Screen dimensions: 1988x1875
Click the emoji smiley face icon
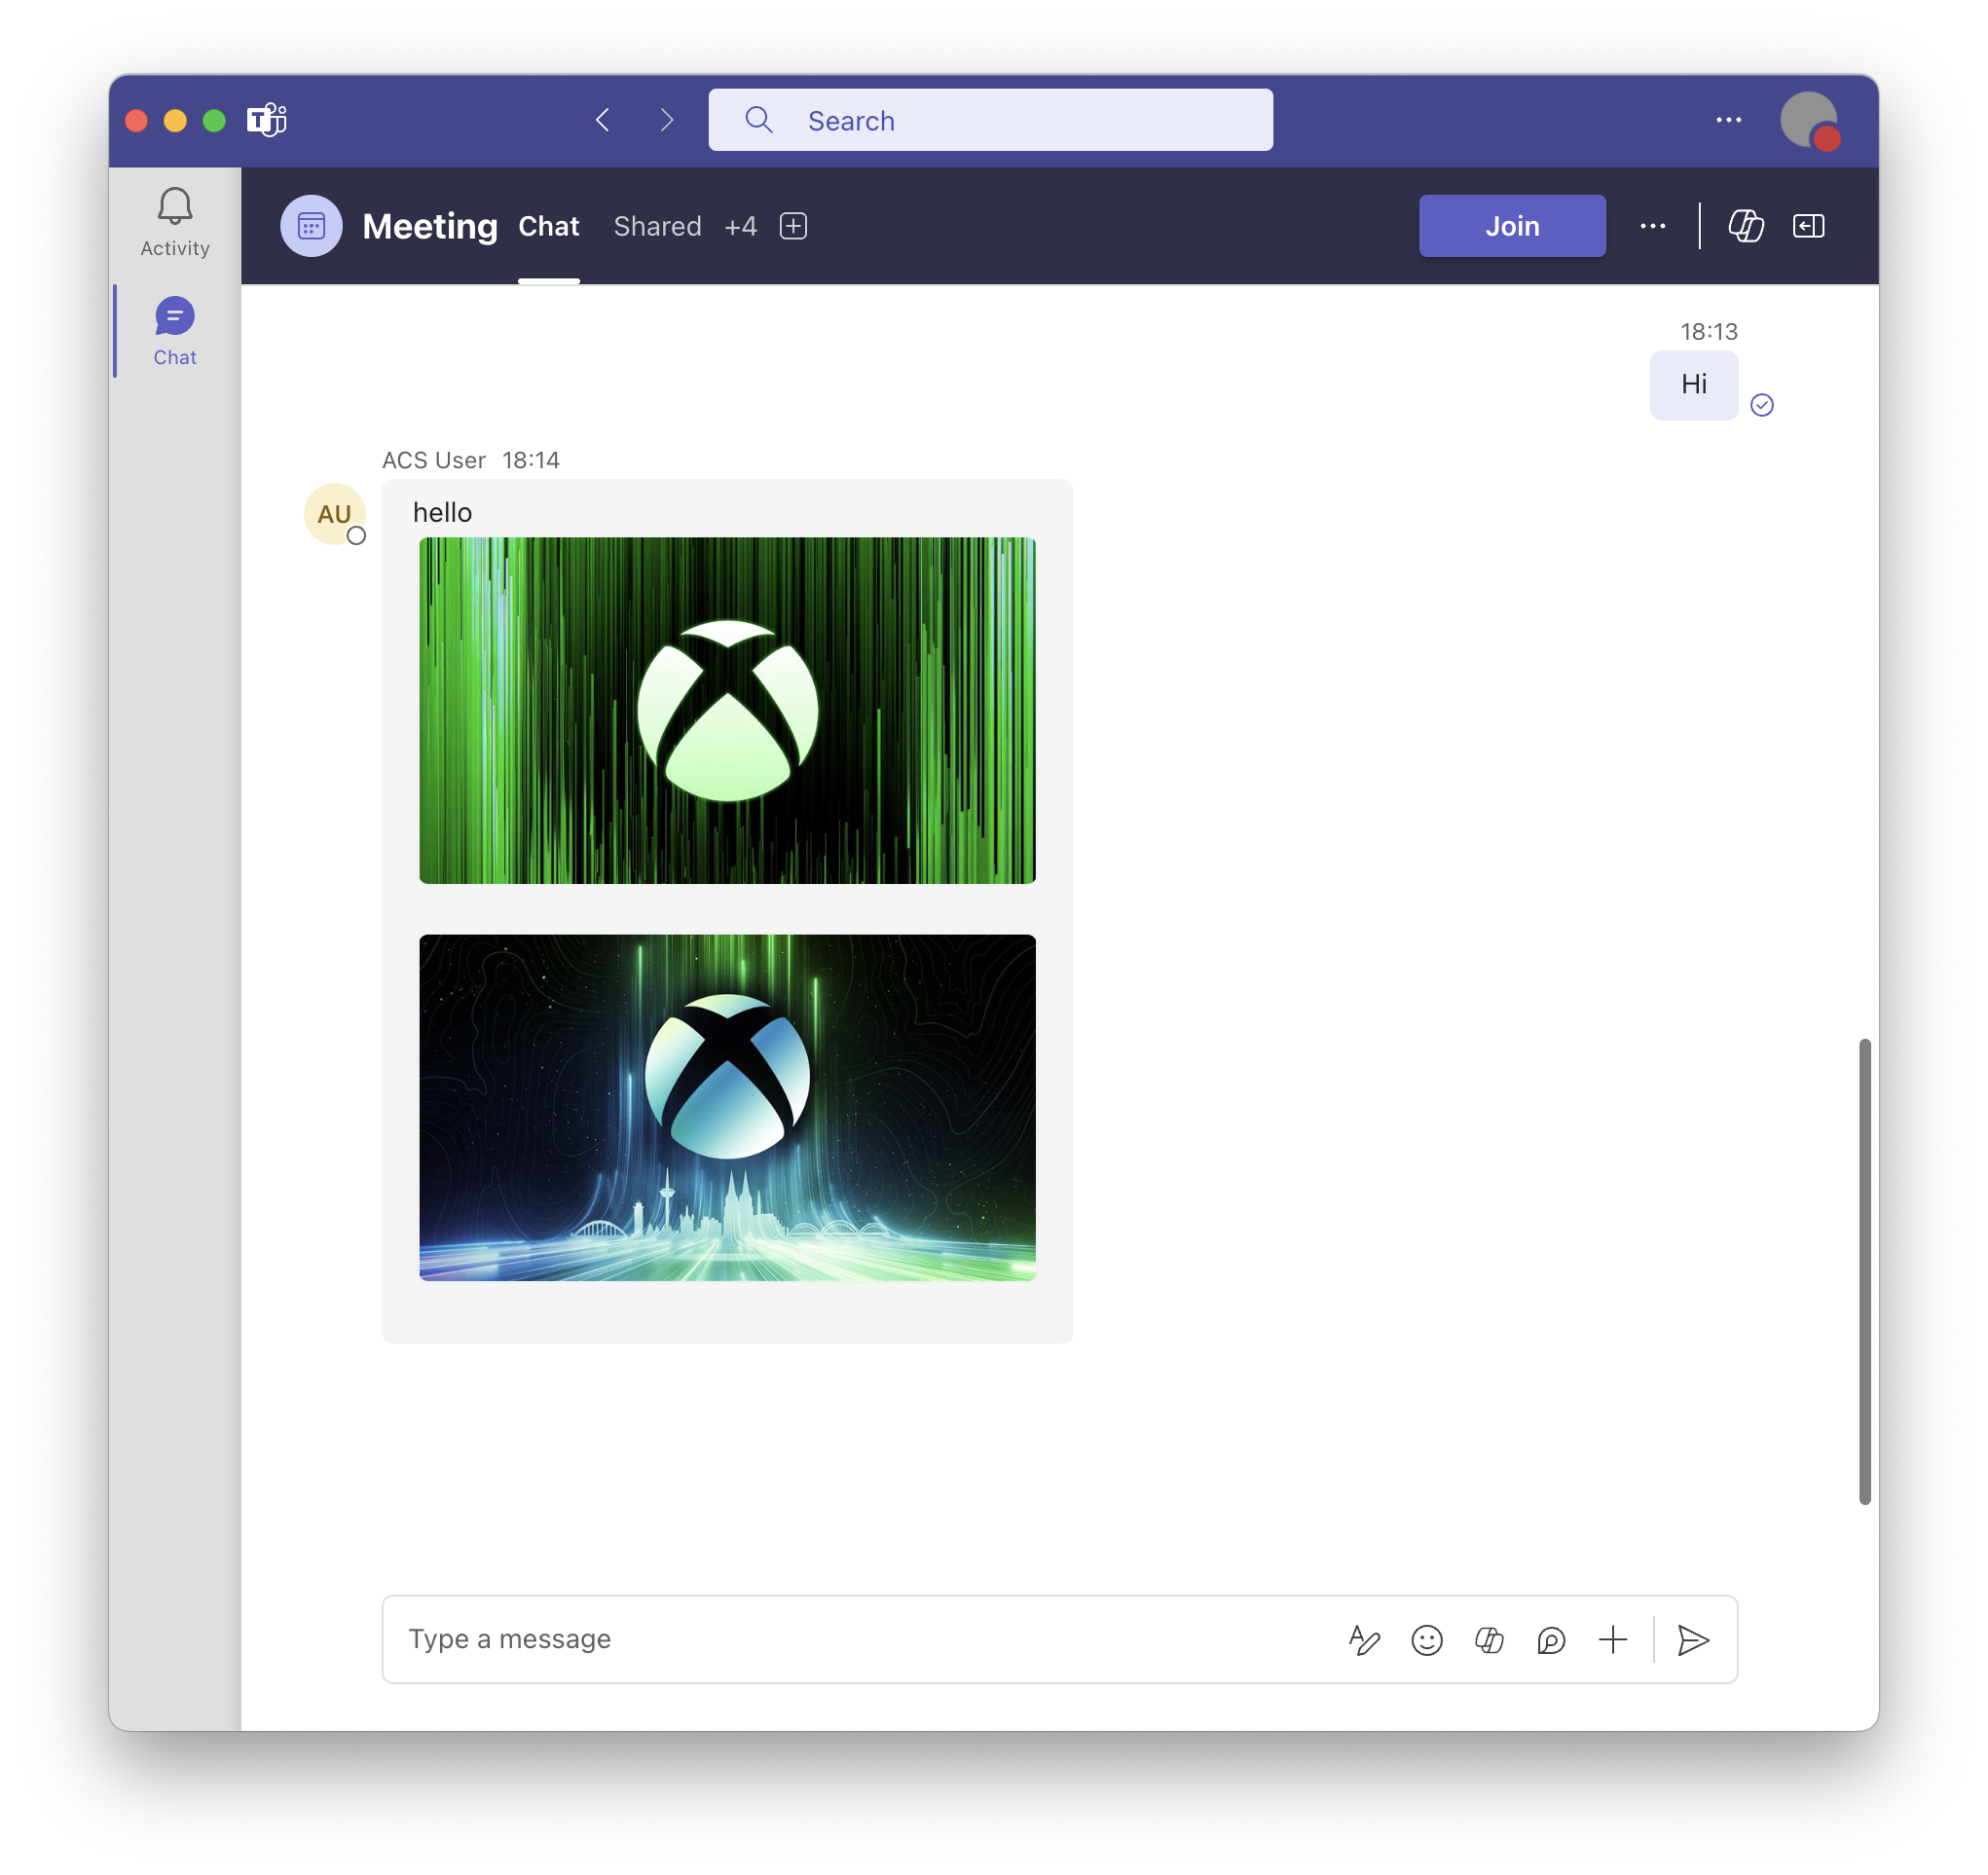[1424, 1638]
